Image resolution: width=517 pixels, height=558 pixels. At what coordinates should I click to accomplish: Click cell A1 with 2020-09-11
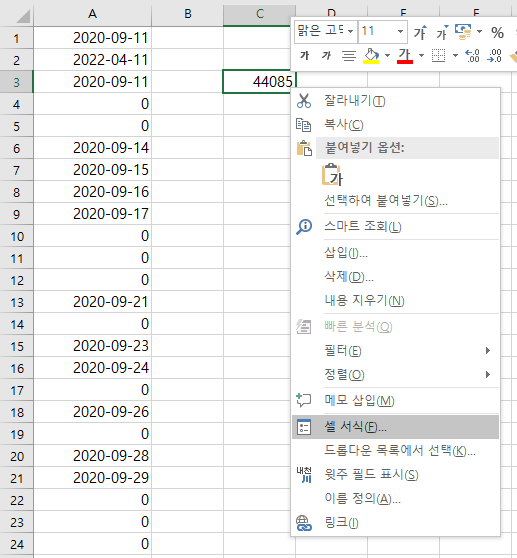pyautogui.click(x=93, y=38)
